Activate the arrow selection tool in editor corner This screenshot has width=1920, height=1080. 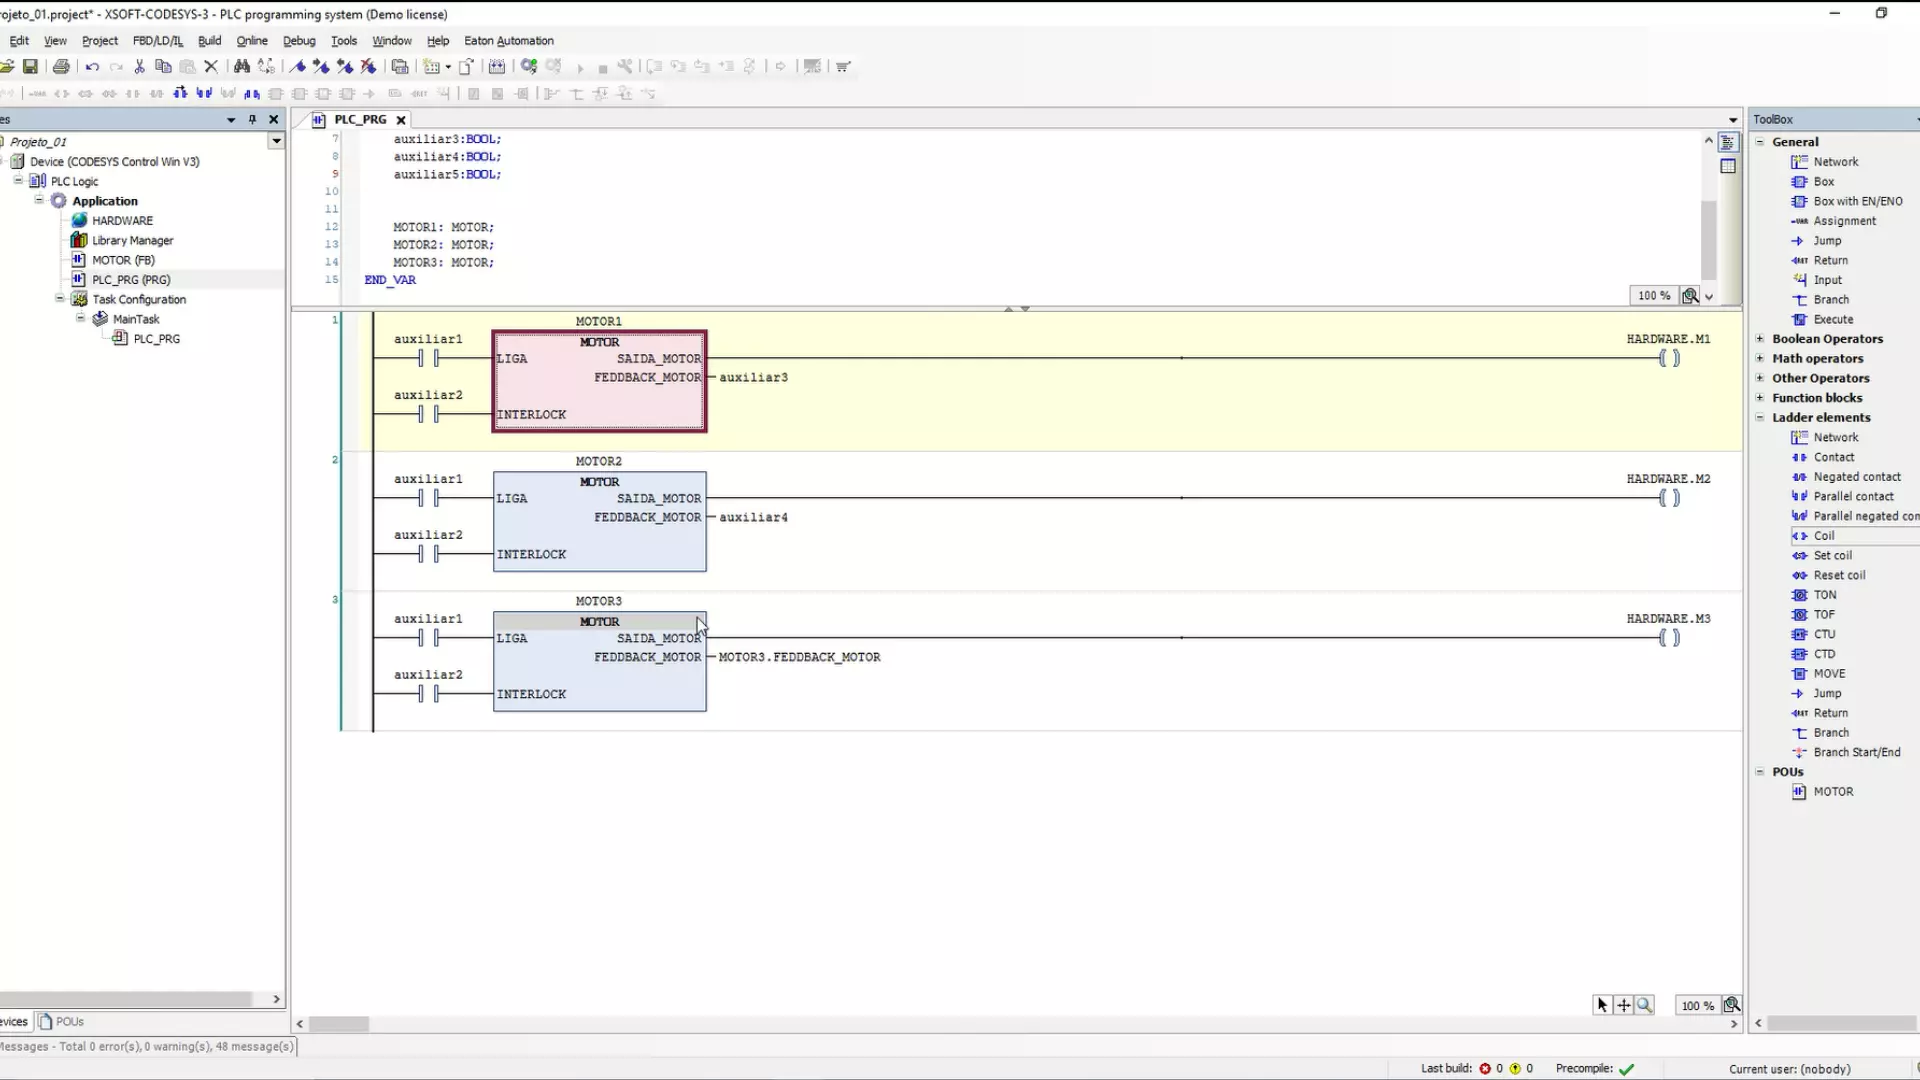click(x=1603, y=1005)
